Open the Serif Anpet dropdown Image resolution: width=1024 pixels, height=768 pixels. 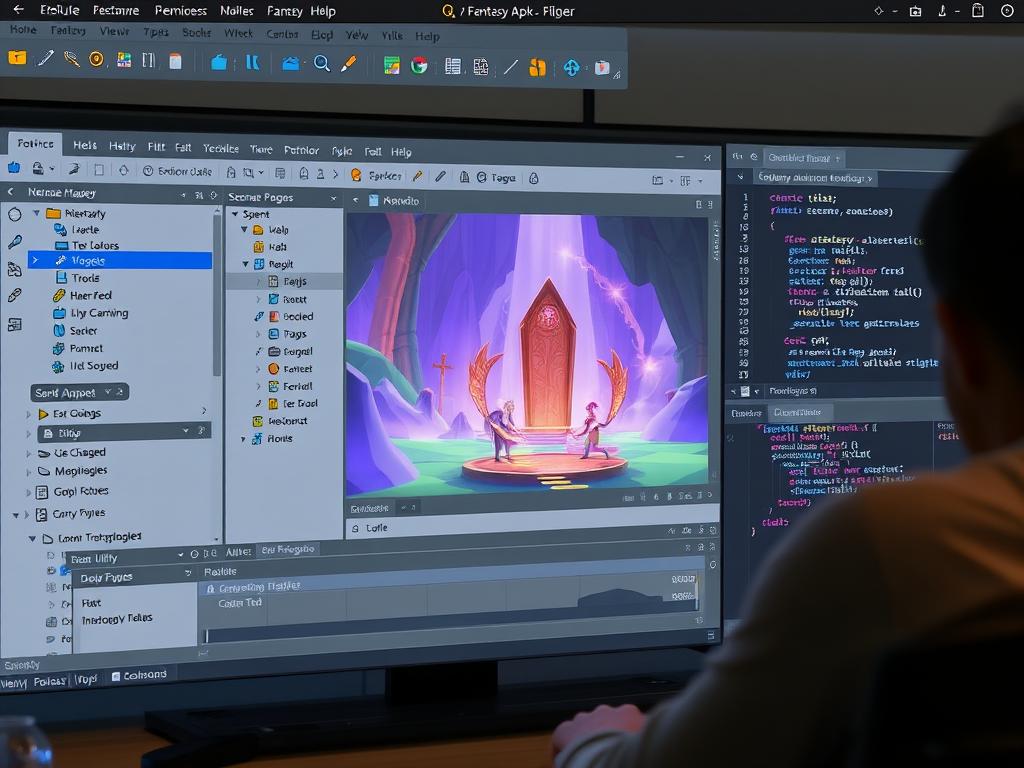[79, 392]
